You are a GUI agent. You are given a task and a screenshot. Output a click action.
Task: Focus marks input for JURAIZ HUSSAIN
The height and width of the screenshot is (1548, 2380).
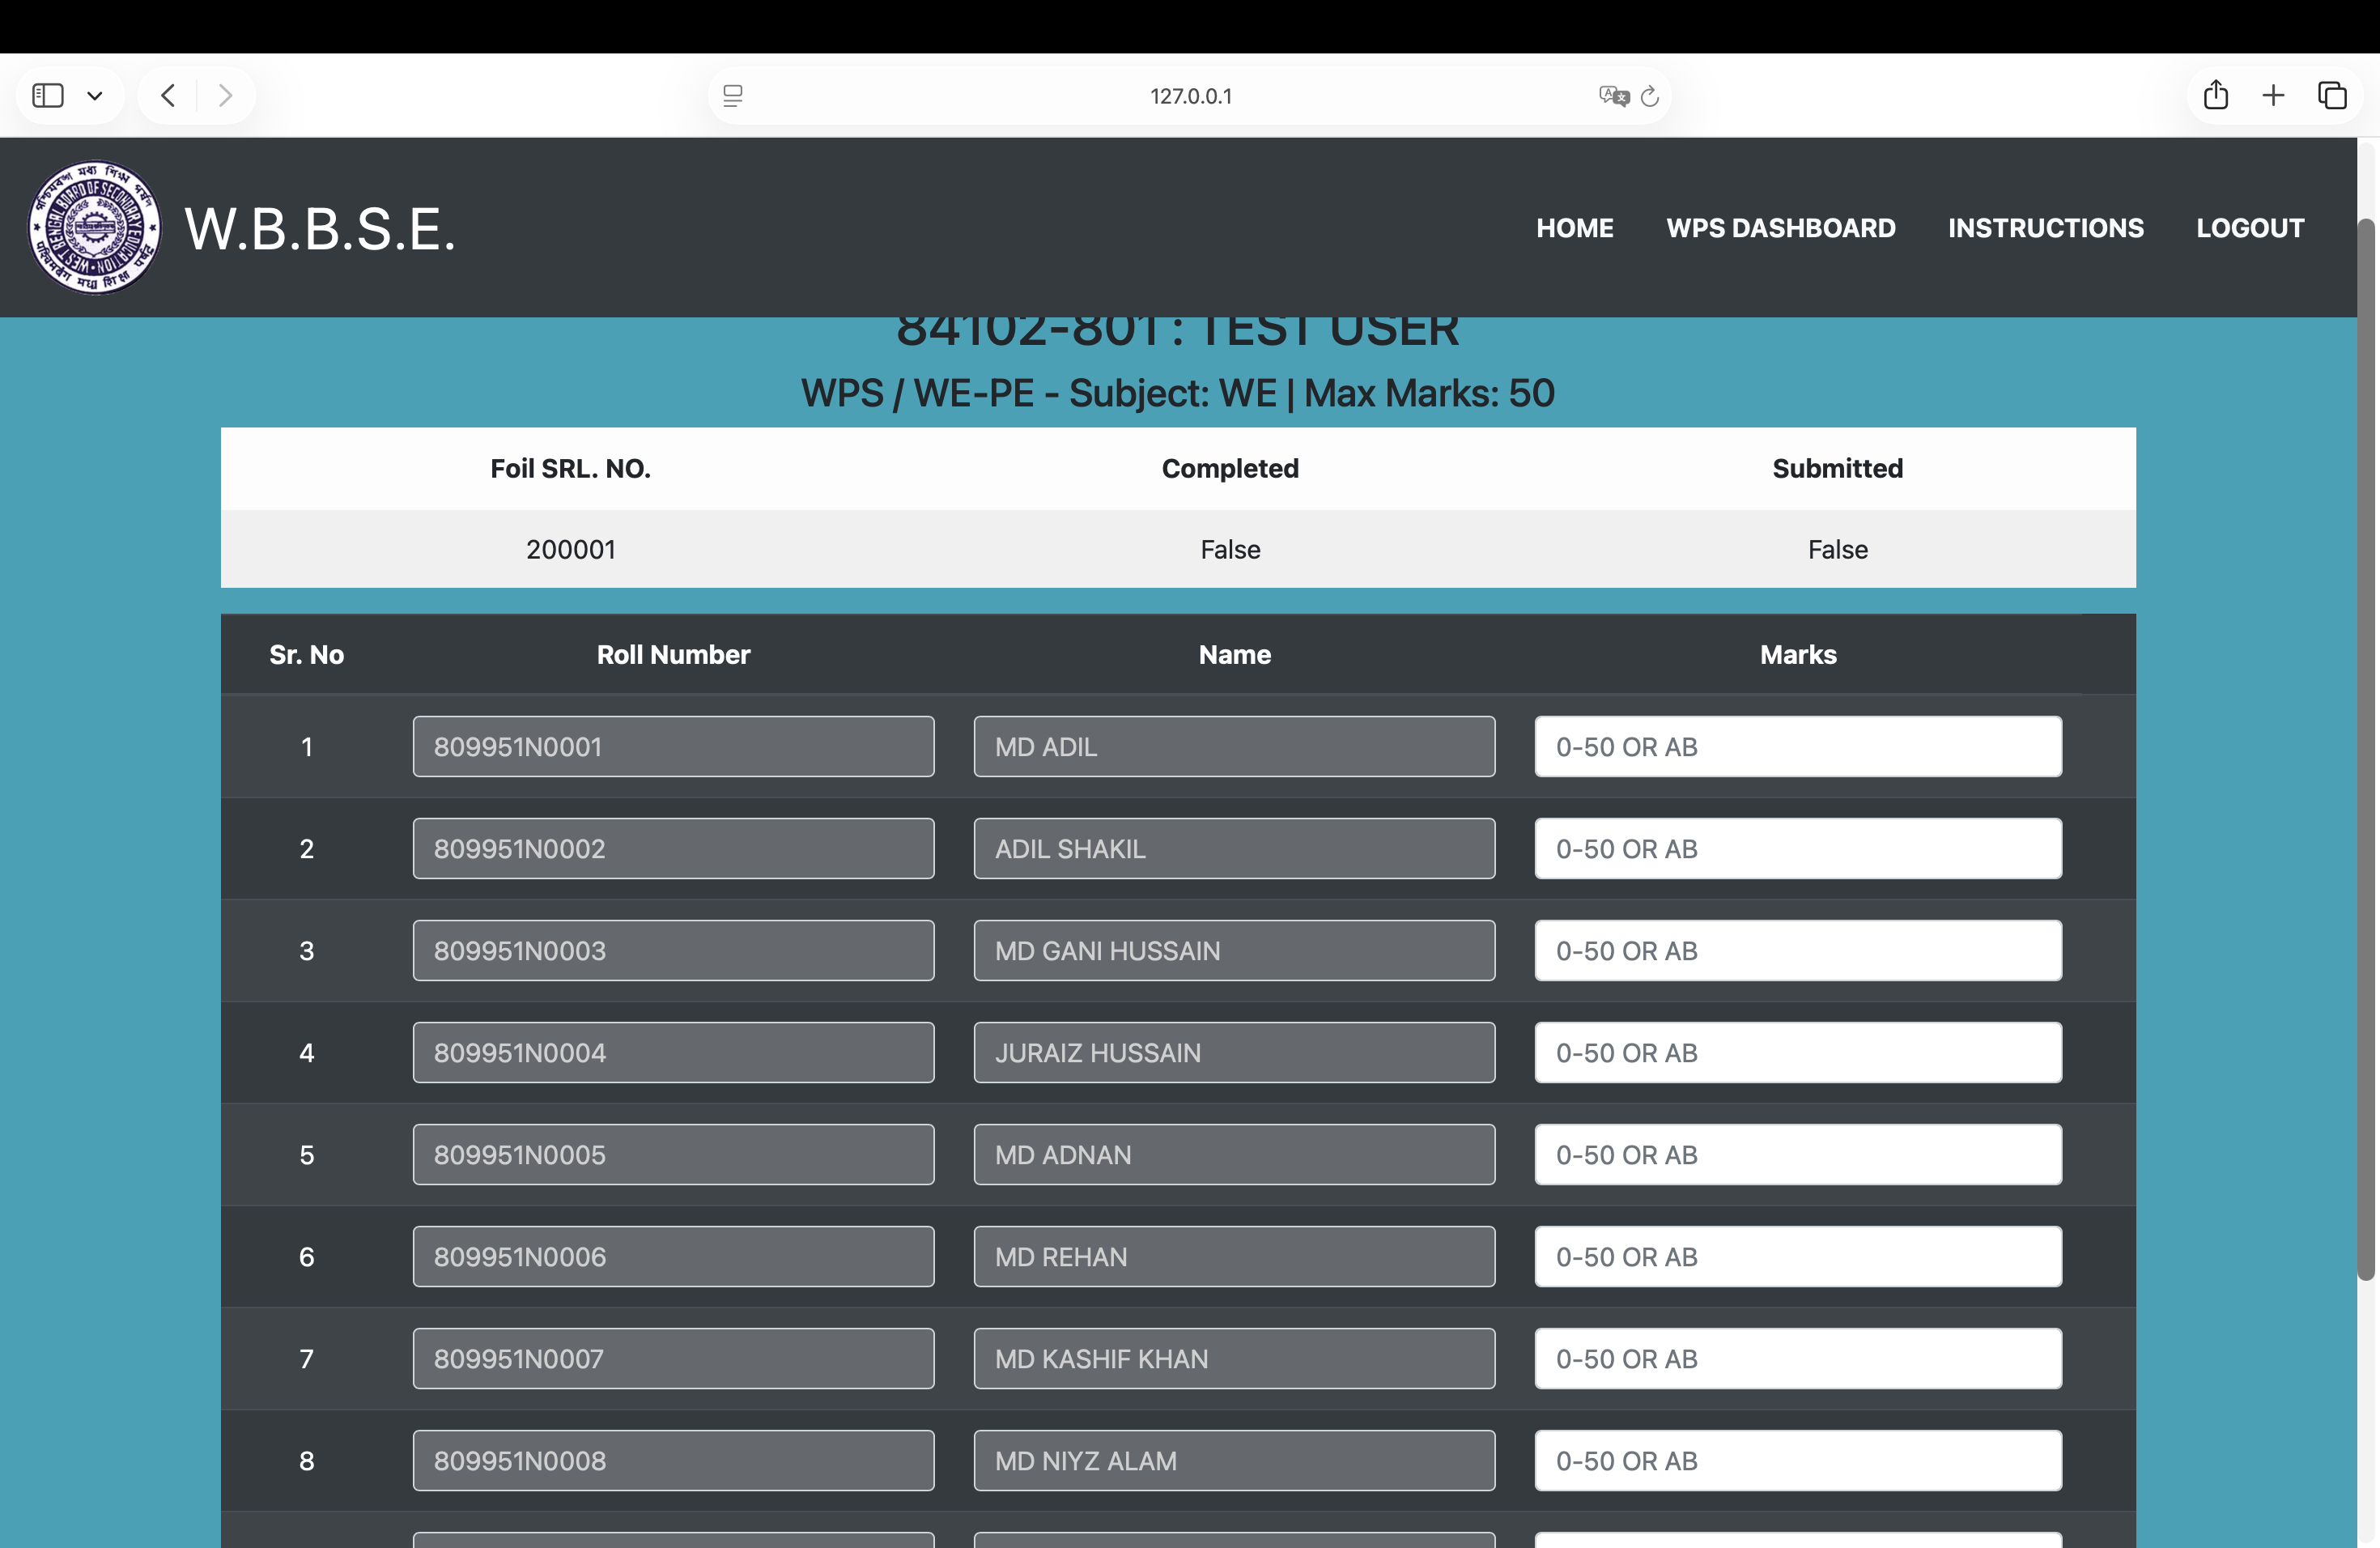pos(1797,1053)
